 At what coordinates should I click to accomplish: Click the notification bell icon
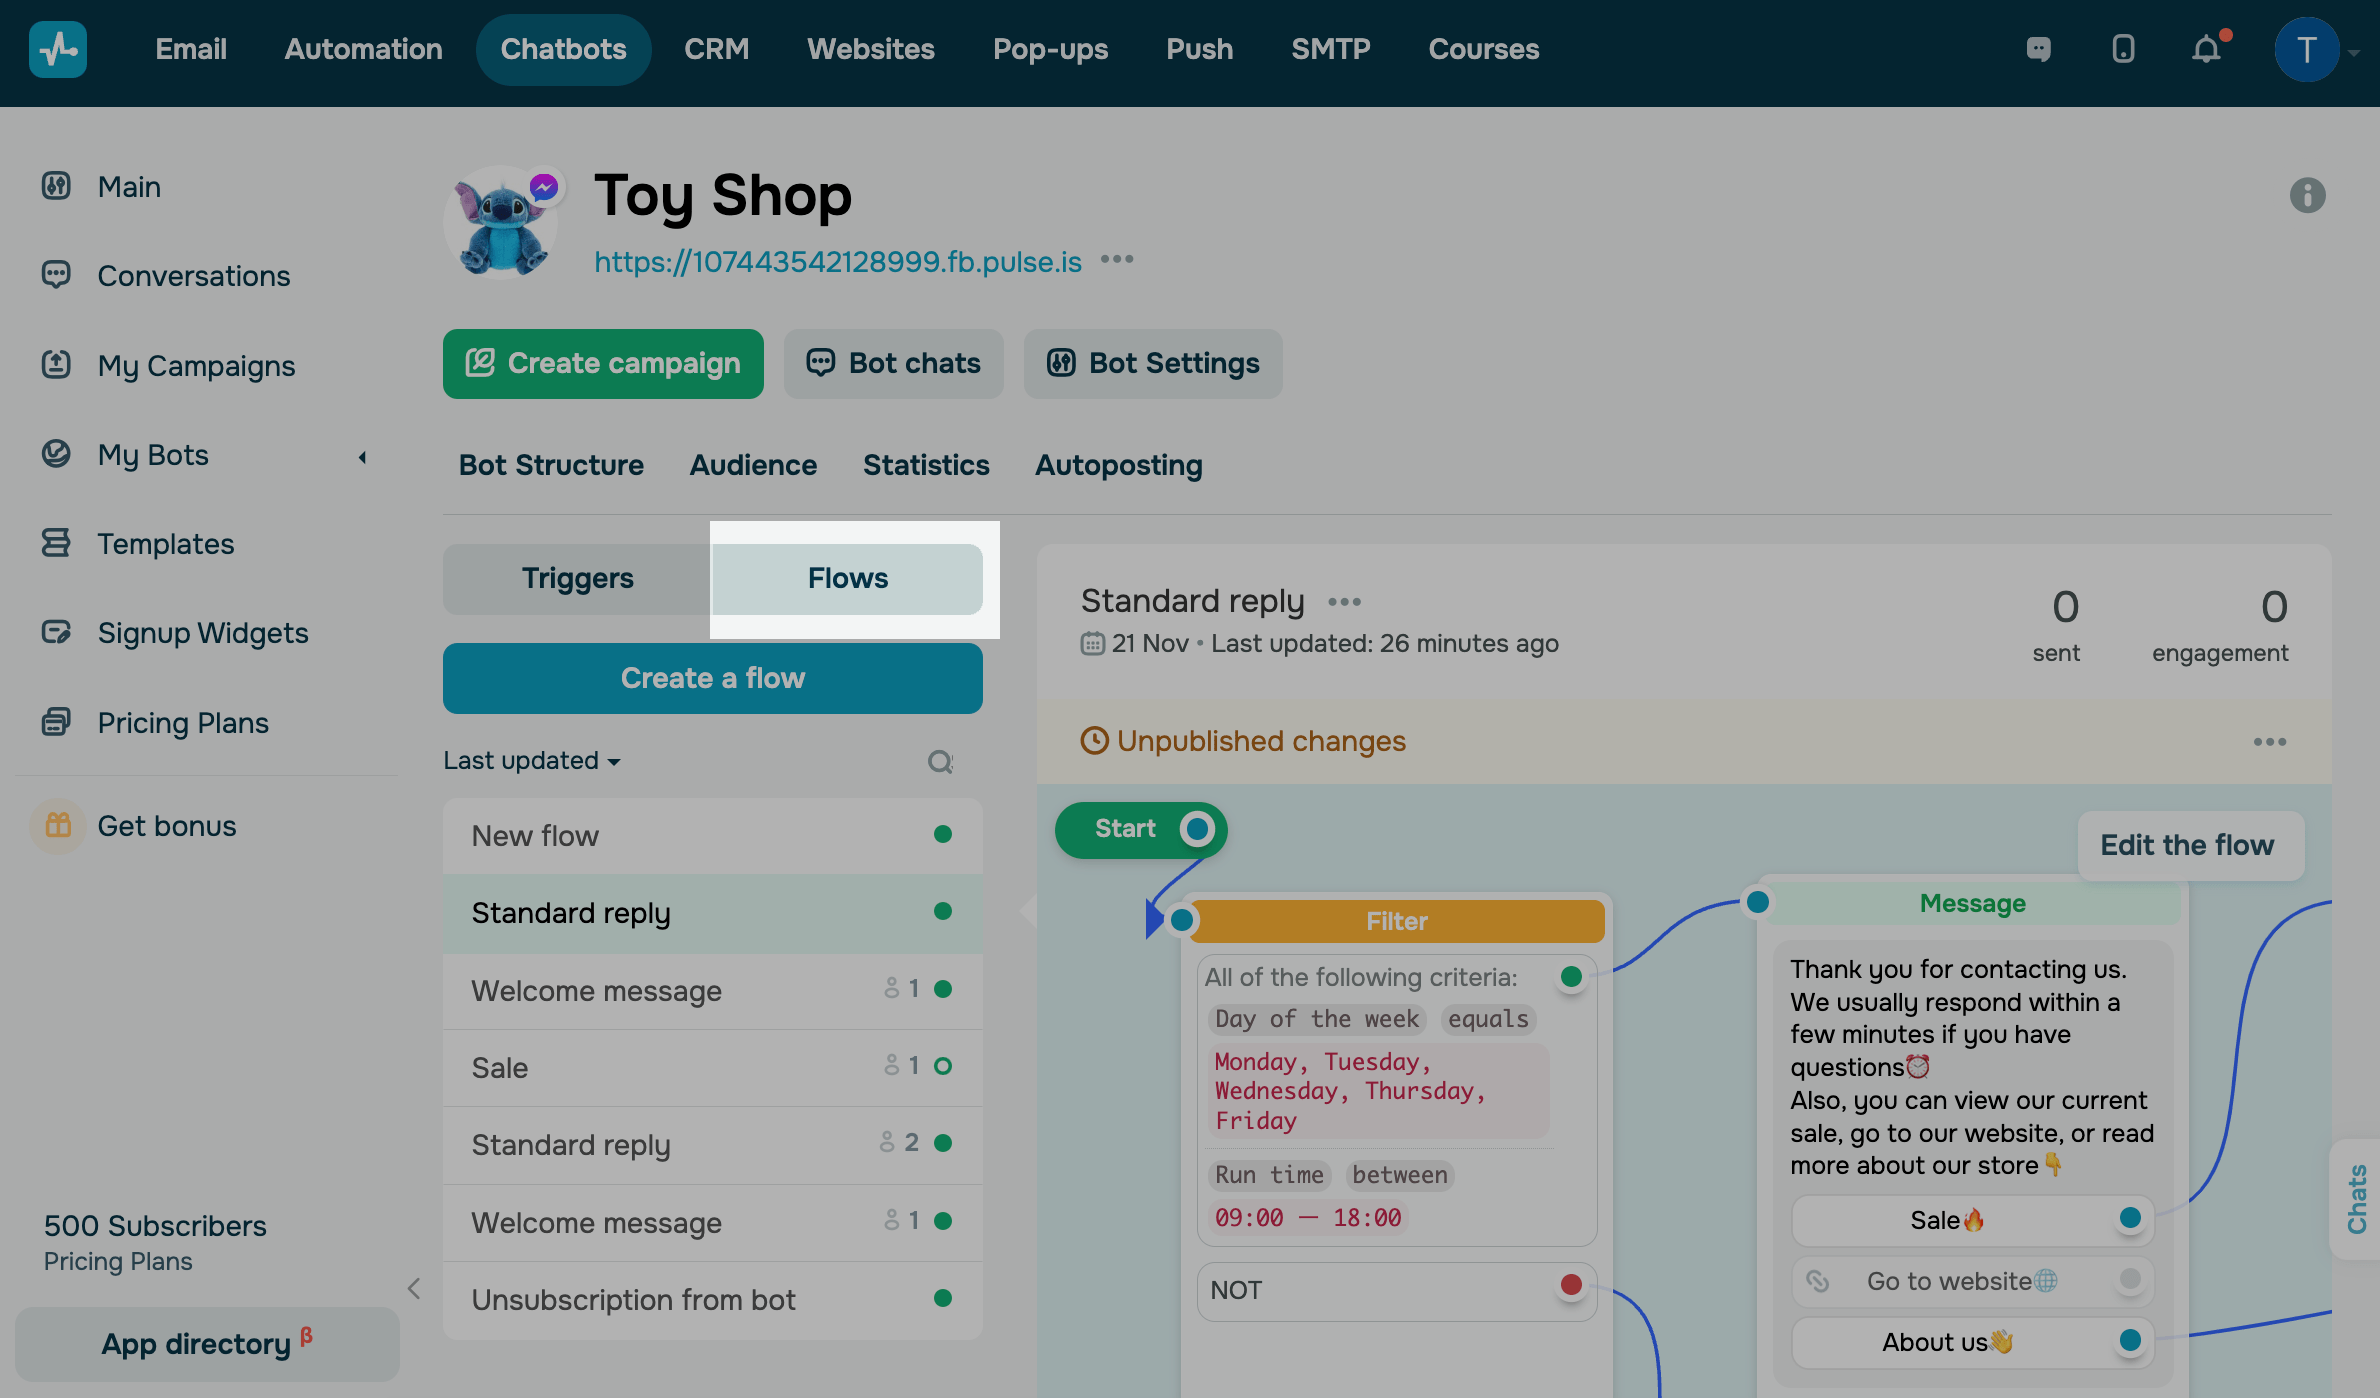(2205, 49)
